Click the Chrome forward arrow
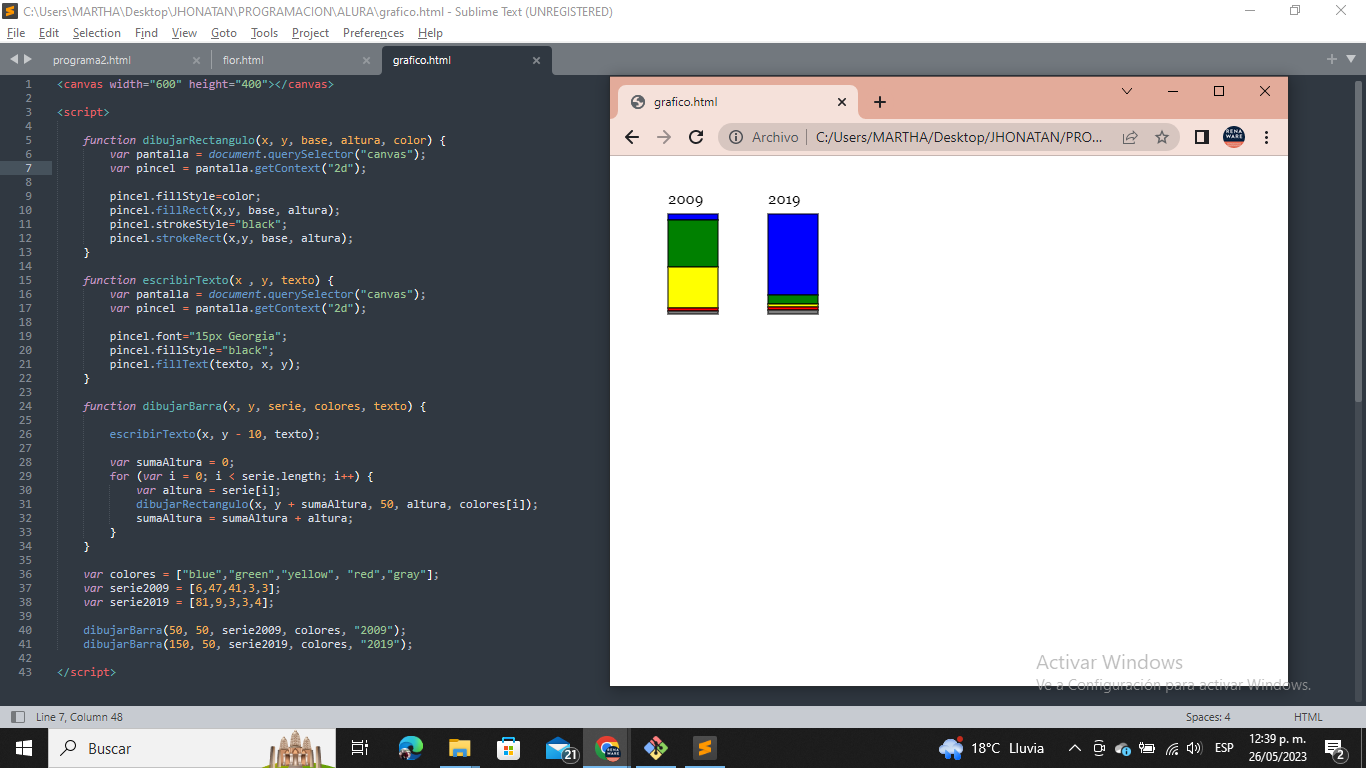The height and width of the screenshot is (768, 1366). click(x=664, y=137)
